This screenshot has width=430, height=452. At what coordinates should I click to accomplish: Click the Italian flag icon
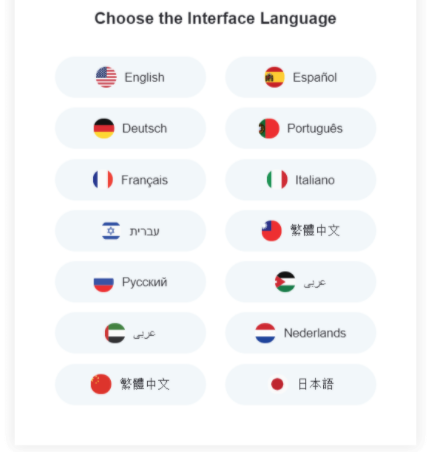pyautogui.click(x=277, y=179)
